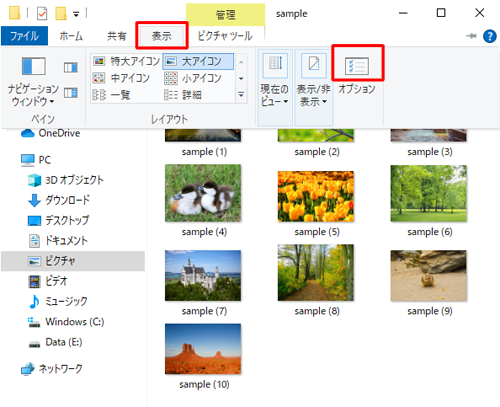The image size is (500, 407).
Task: Open 現在のビュー dropdown
Action: pos(275,87)
